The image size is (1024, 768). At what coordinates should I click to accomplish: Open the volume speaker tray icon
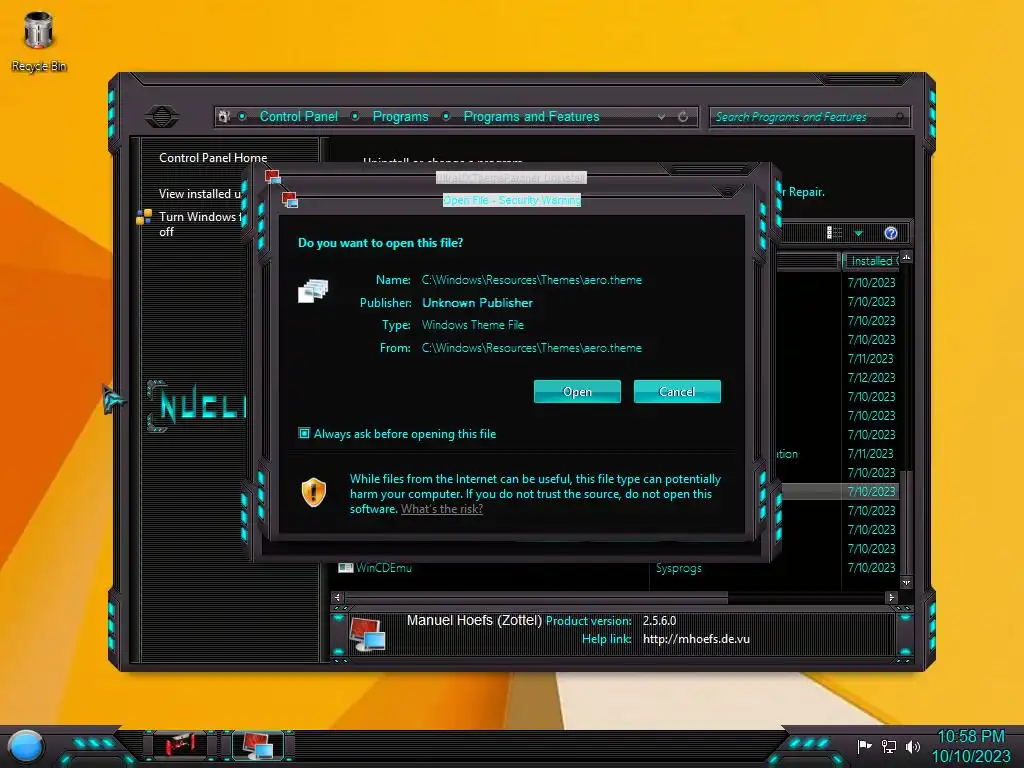[913, 746]
